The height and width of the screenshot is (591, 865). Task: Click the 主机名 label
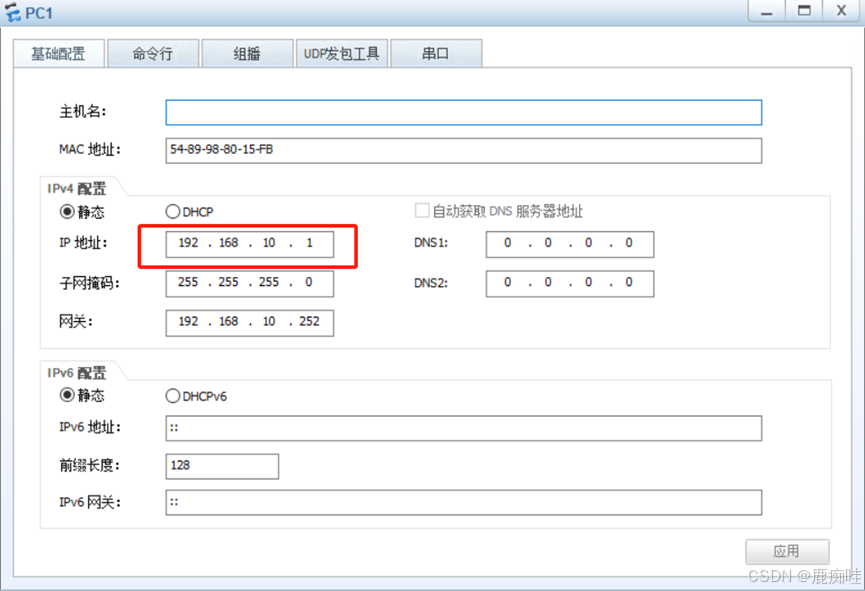point(83,111)
